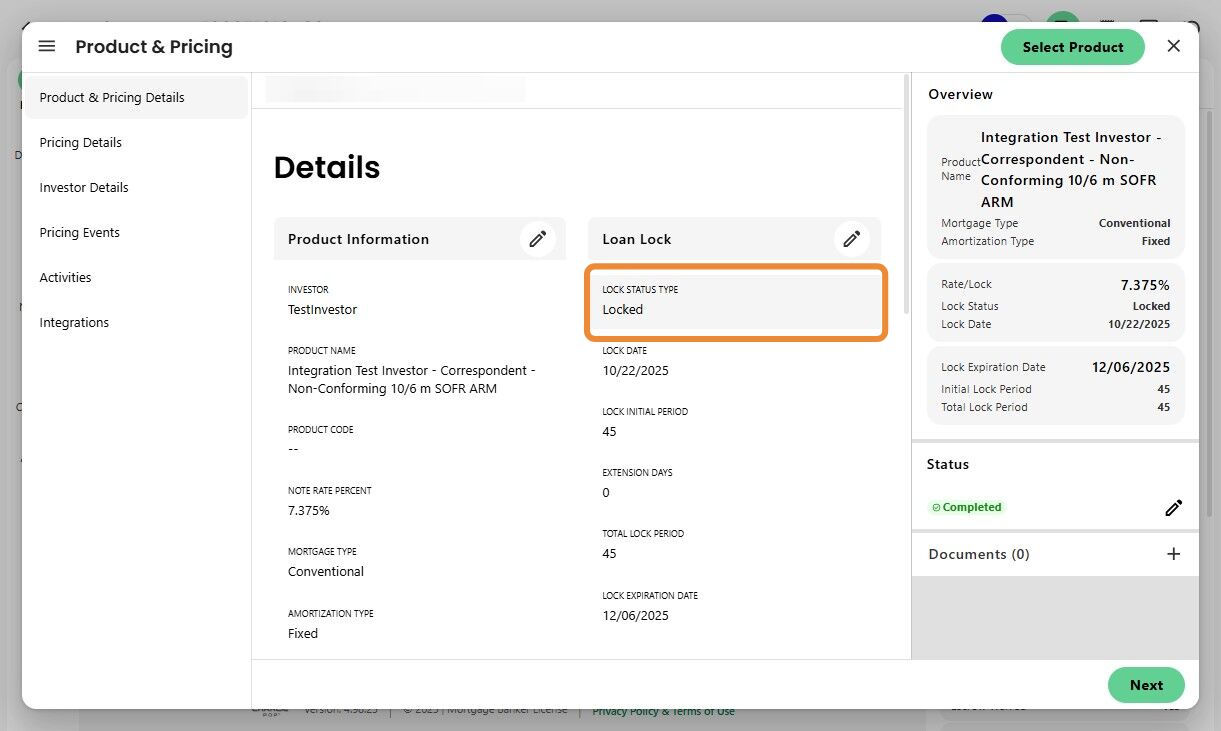Add a document with plus icon
This screenshot has height=731, width=1221.
coord(1174,554)
